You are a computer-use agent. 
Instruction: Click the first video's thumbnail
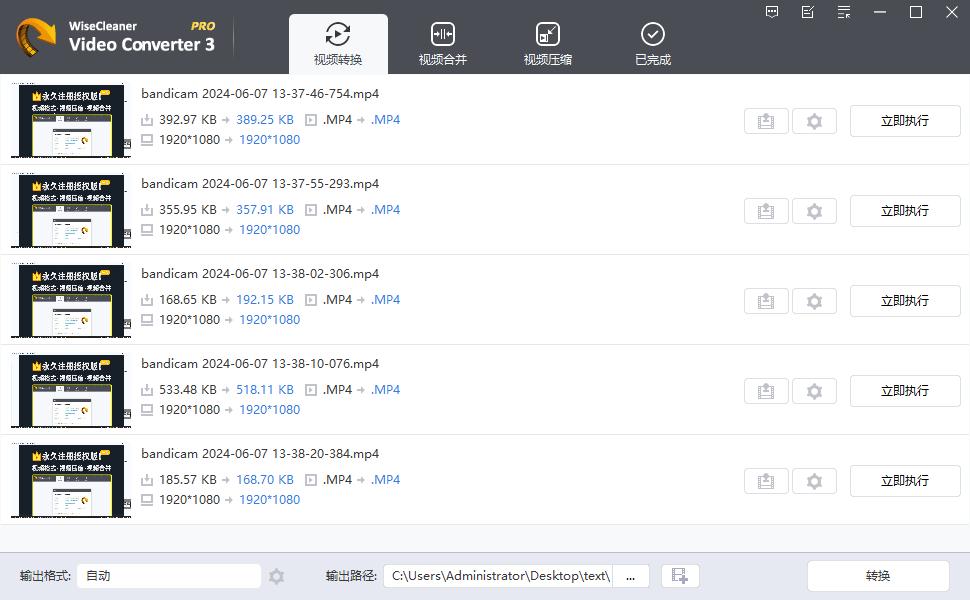(x=70, y=120)
